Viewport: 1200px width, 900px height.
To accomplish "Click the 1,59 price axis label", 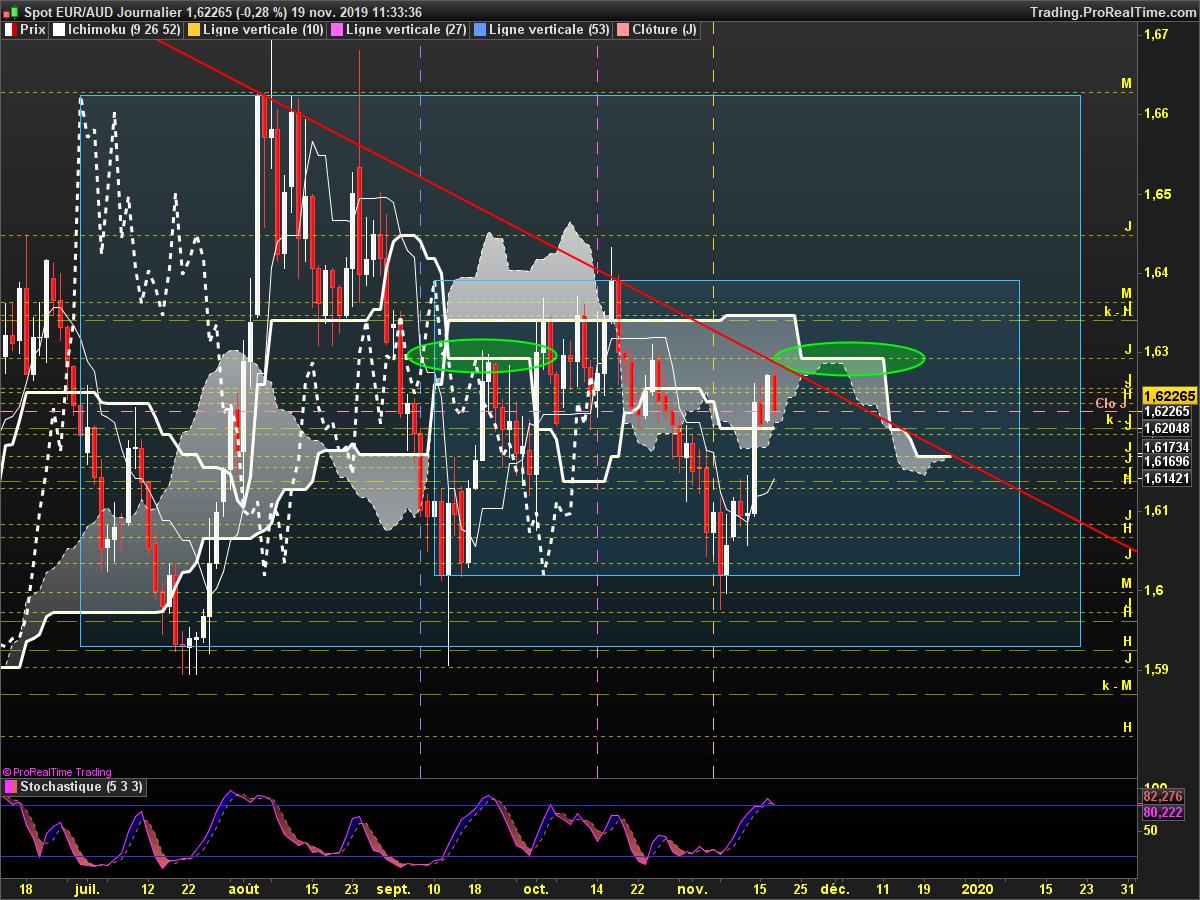I will tap(1155, 669).
